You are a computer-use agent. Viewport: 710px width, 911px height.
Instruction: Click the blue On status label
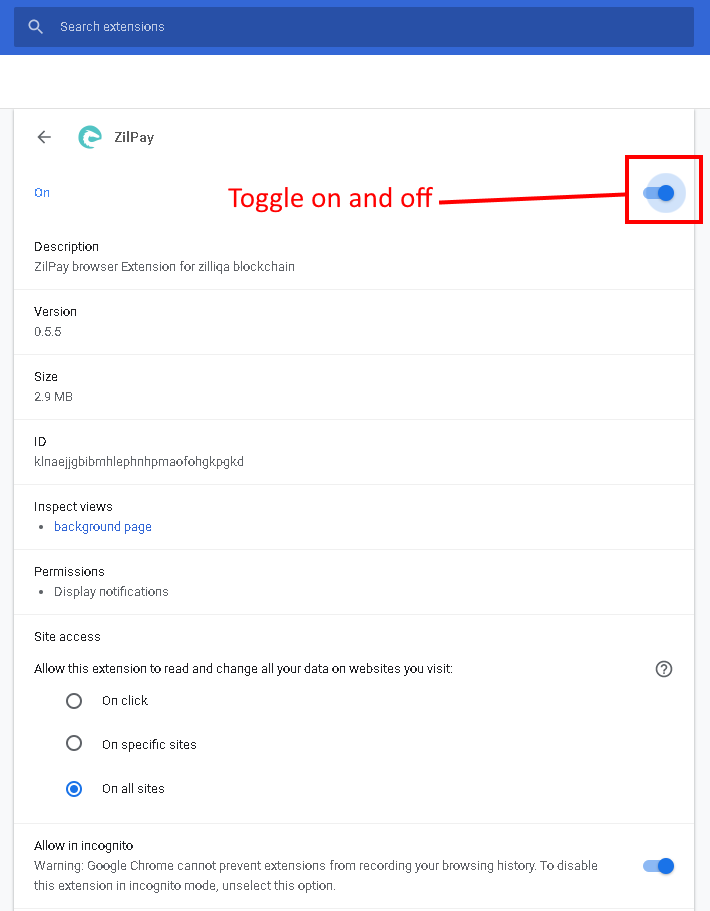pyautogui.click(x=42, y=193)
